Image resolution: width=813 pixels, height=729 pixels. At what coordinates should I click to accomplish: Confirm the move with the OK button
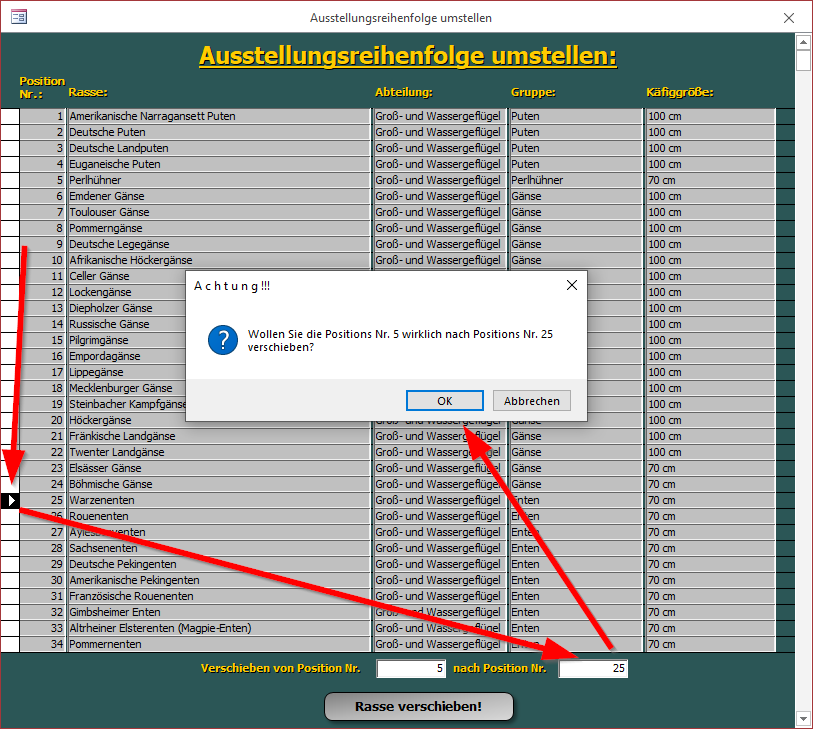tap(445, 400)
